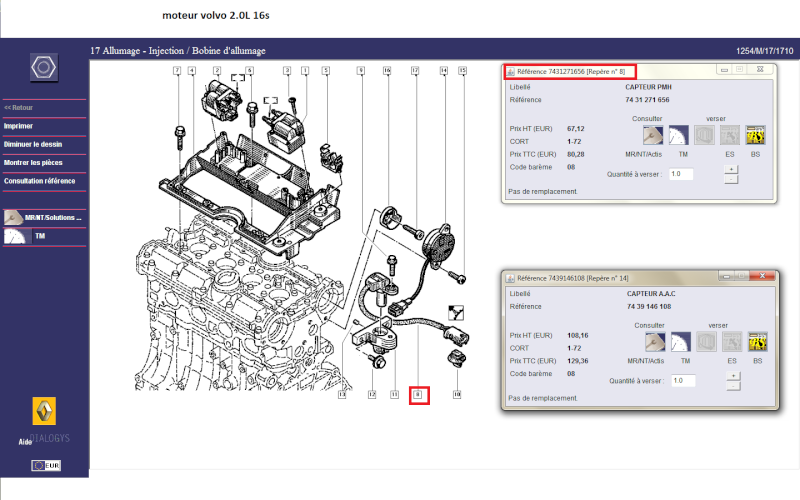
Task: Open MR/NT/Actis wrench icon in CAPTEUR PMH window
Action: pyautogui.click(x=653, y=136)
